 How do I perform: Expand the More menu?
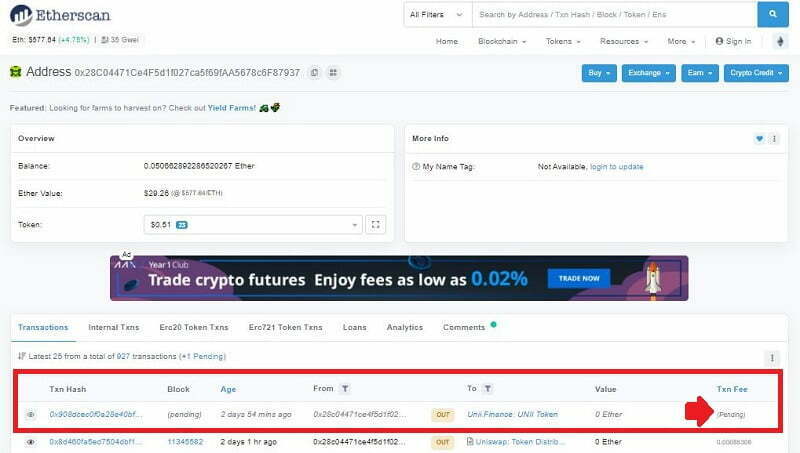(681, 41)
